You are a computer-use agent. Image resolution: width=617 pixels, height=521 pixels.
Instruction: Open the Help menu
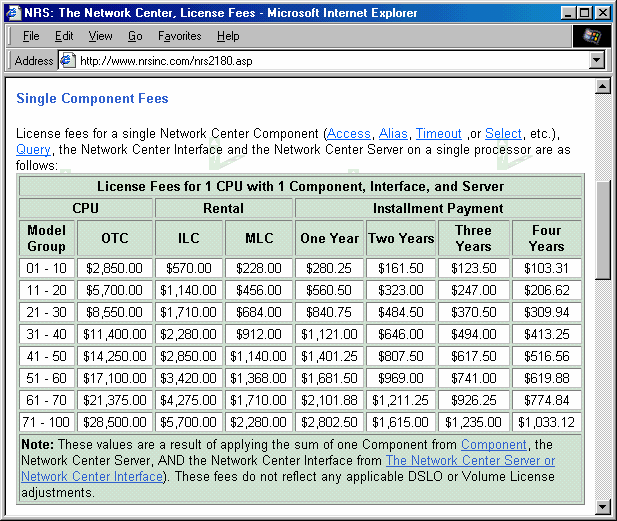click(228, 36)
